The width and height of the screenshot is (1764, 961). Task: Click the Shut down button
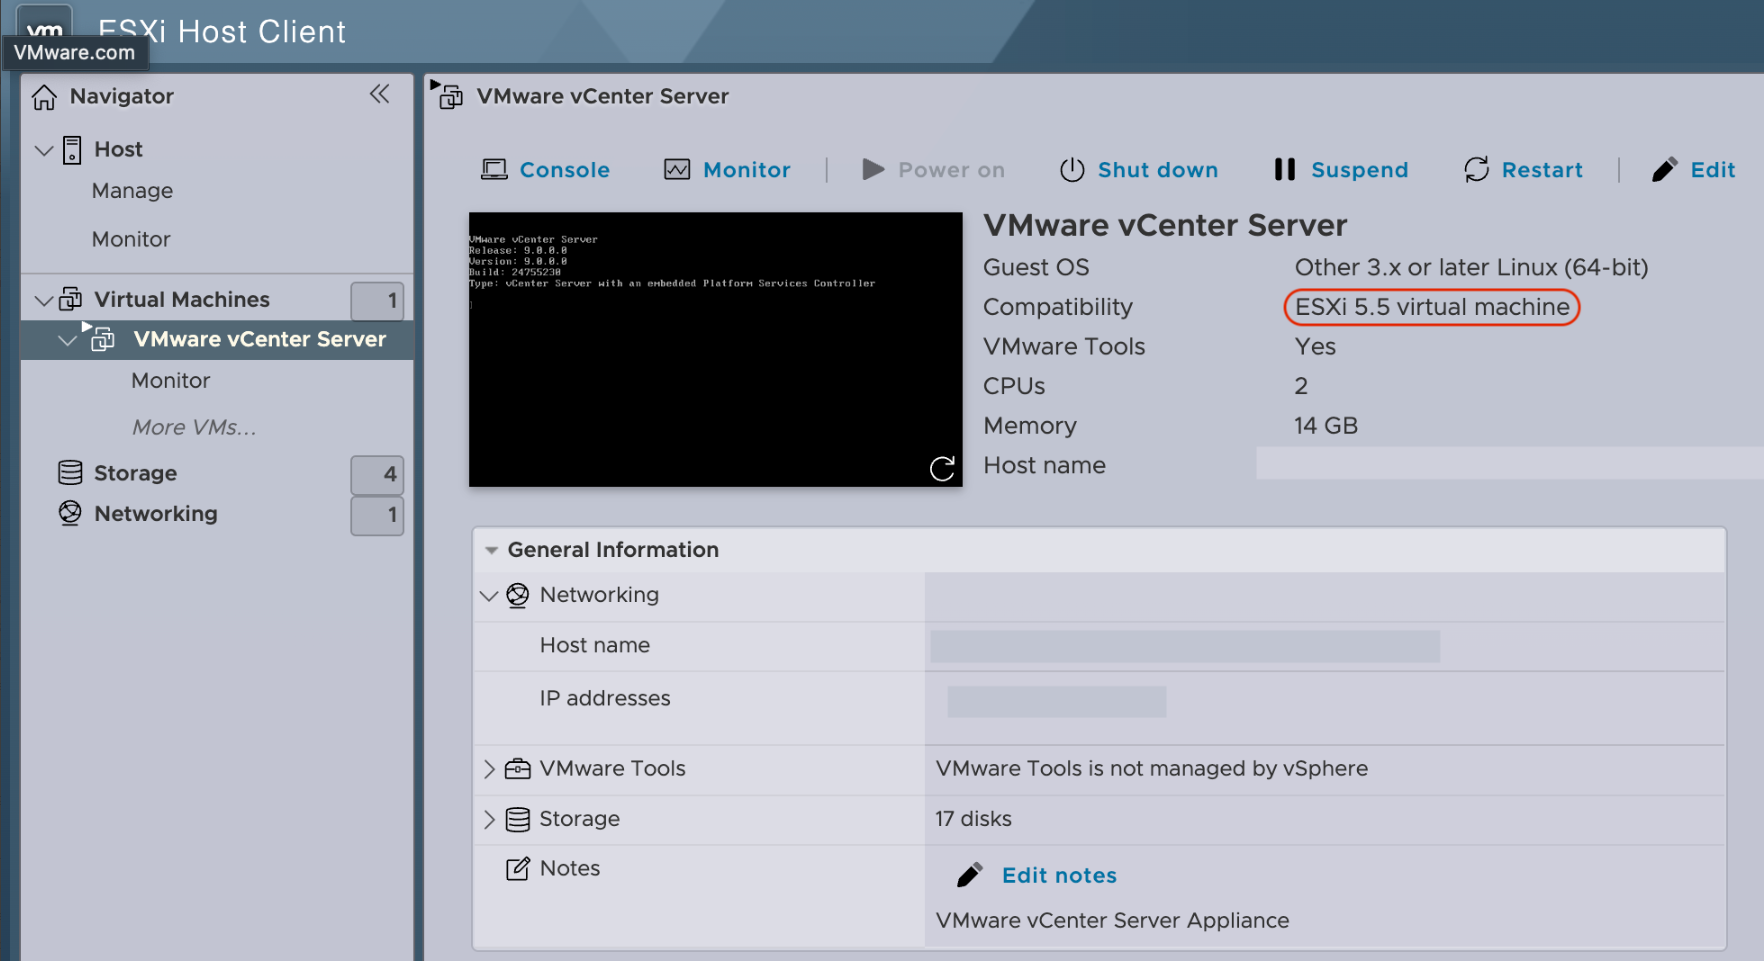point(1139,170)
